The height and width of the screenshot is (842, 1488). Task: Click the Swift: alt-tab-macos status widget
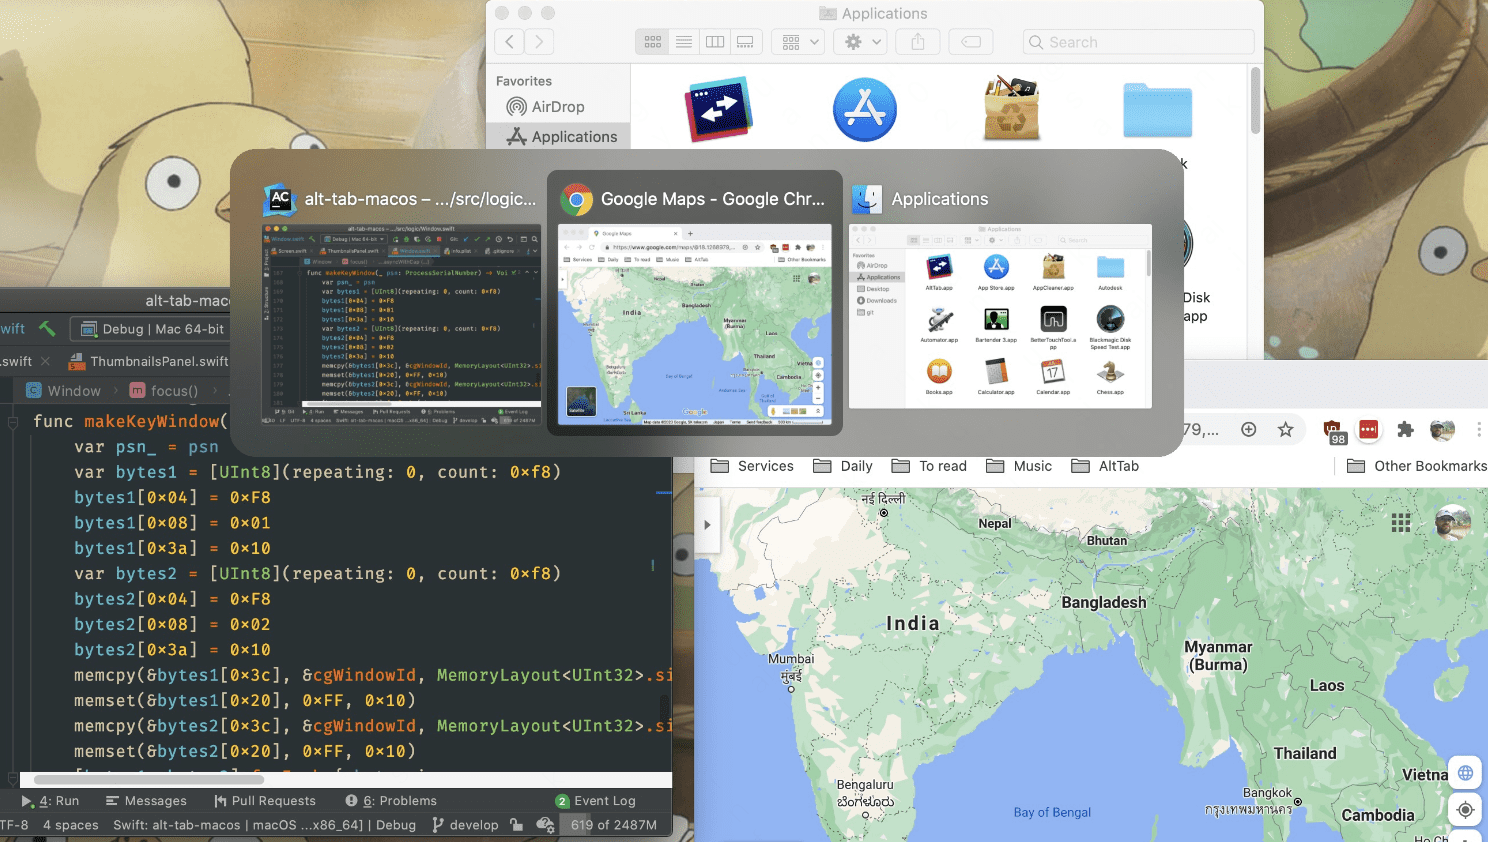[264, 825]
